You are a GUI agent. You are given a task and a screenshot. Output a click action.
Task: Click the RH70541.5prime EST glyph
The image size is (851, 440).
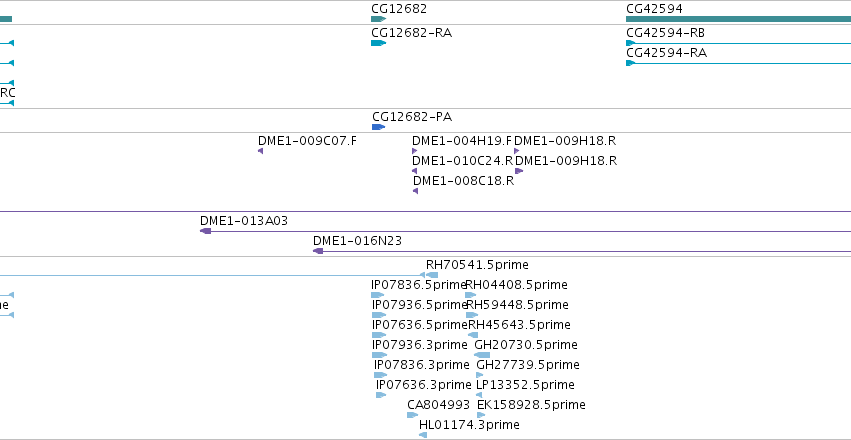432,275
